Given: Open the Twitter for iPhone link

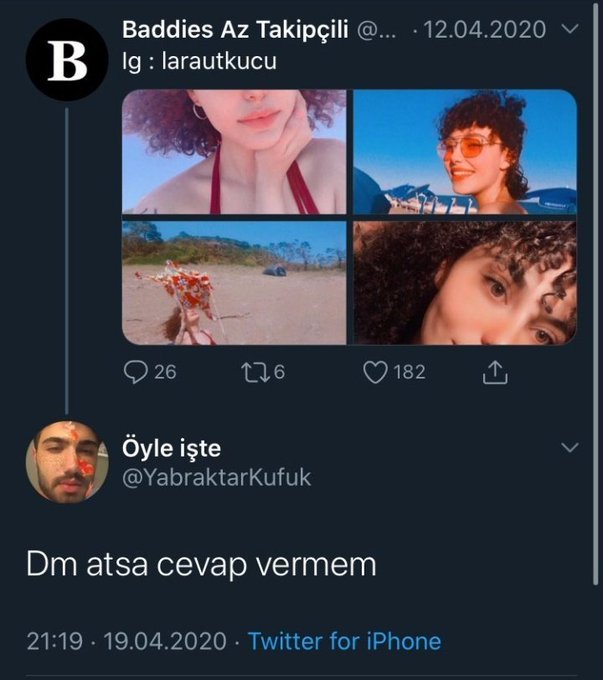Looking at the screenshot, I should point(344,641).
